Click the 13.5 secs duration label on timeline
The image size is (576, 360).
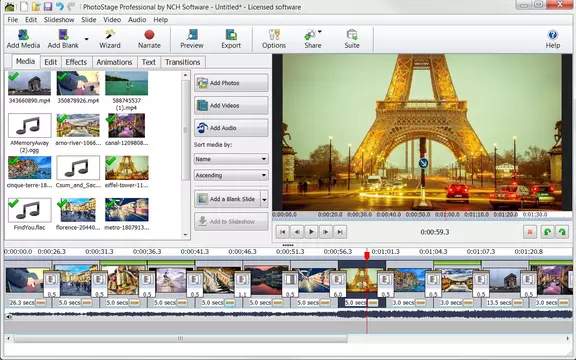click(498, 303)
